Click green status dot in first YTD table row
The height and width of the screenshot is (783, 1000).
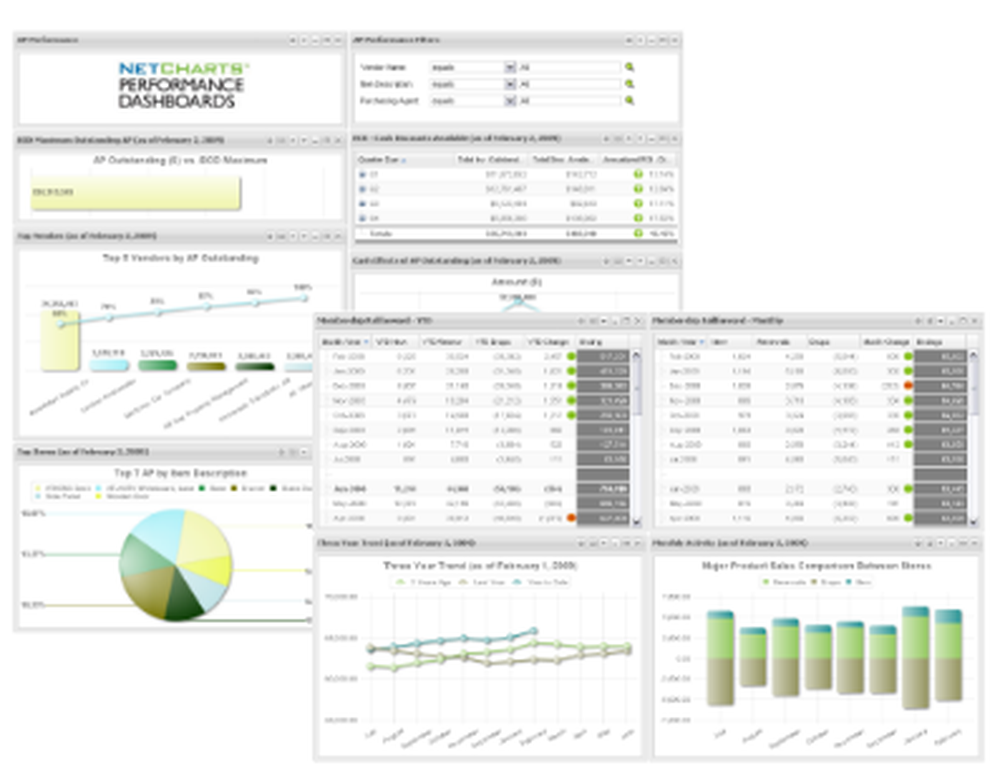pos(571,356)
